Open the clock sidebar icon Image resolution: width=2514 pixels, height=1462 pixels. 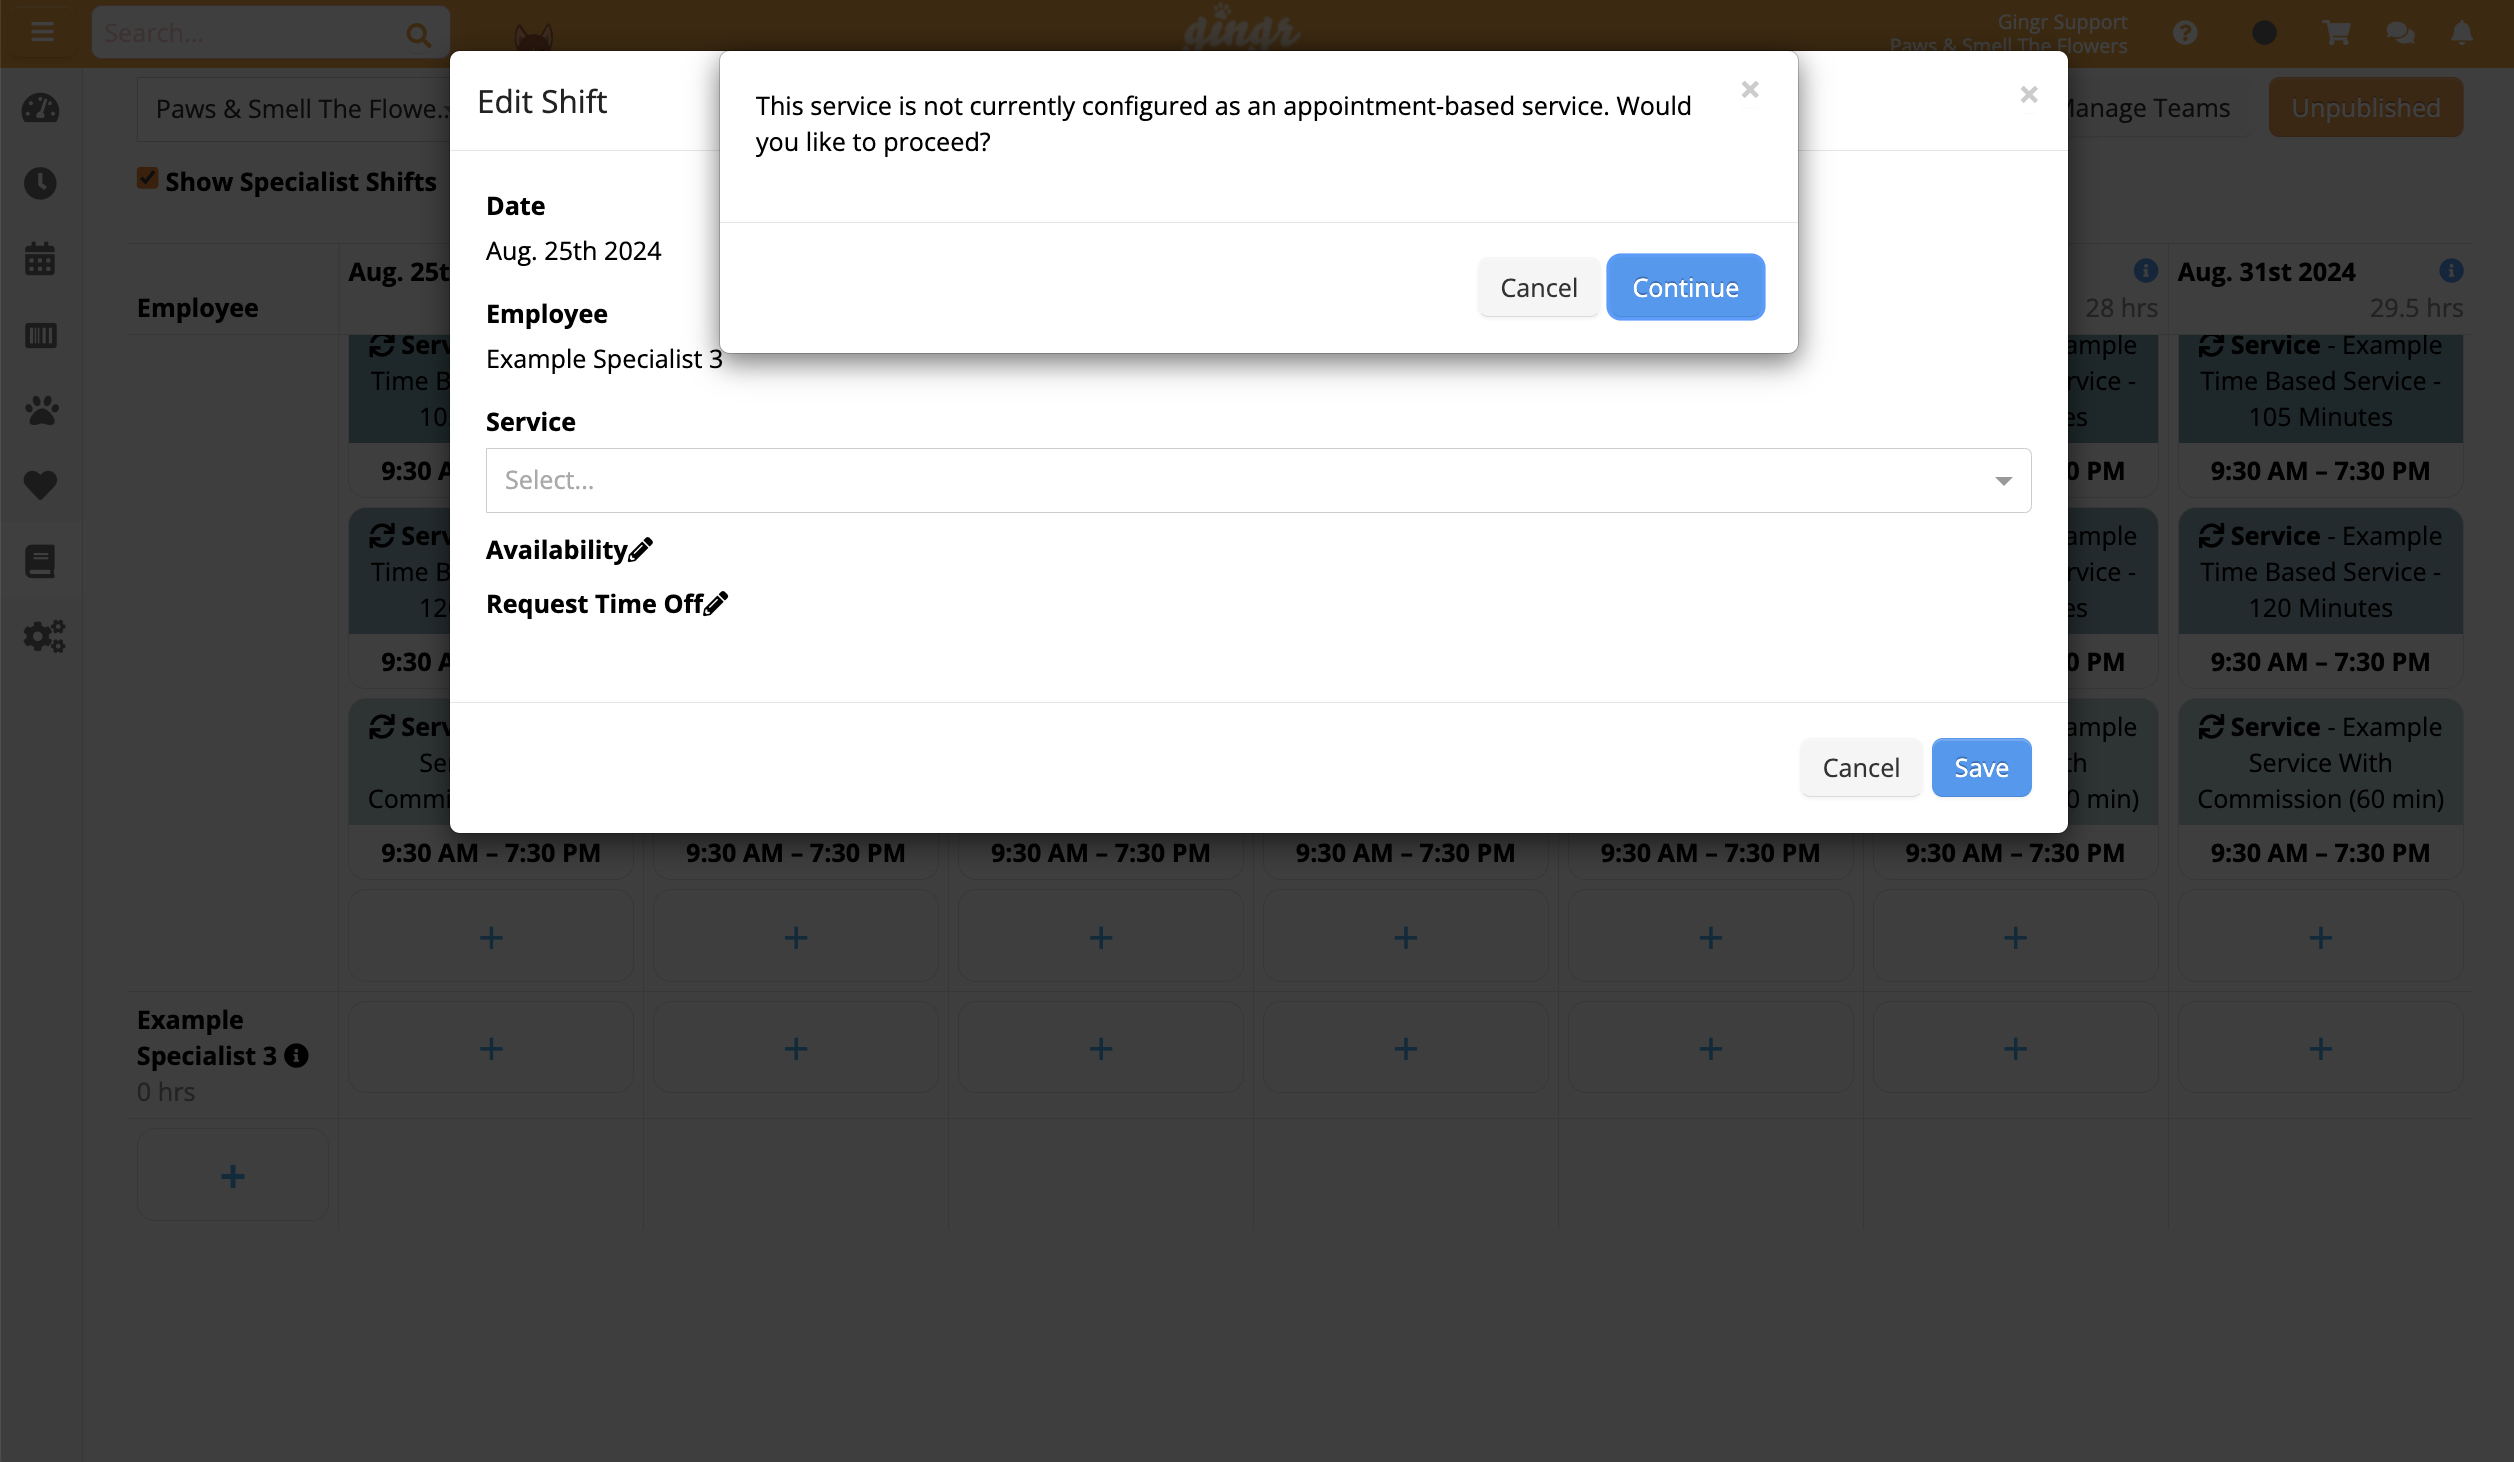click(41, 183)
